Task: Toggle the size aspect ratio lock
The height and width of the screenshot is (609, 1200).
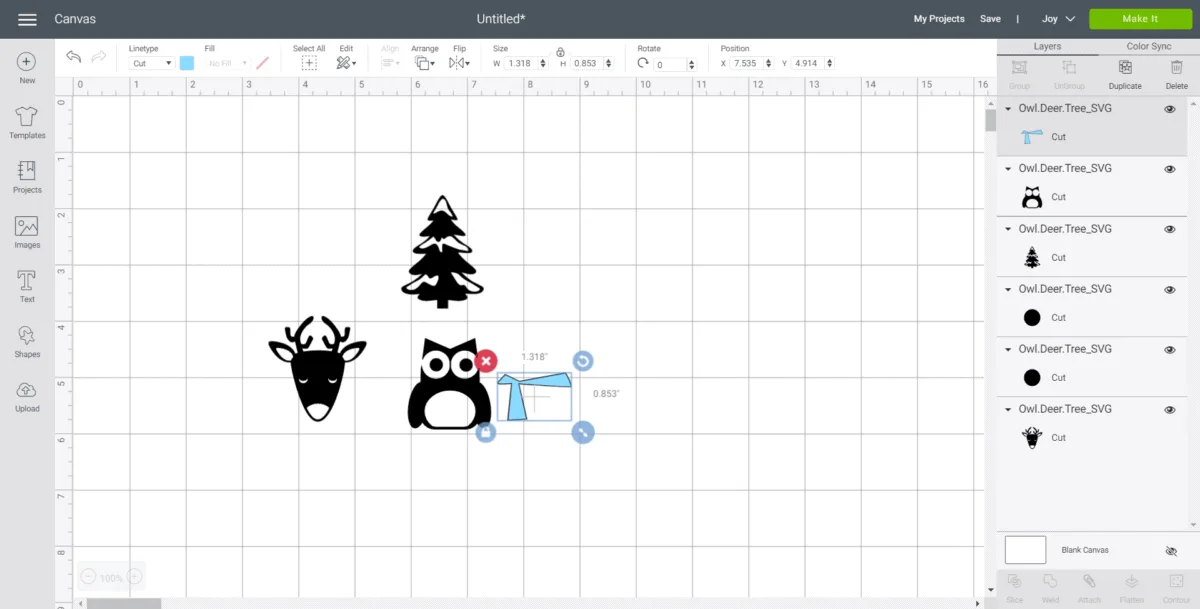Action: pos(560,51)
